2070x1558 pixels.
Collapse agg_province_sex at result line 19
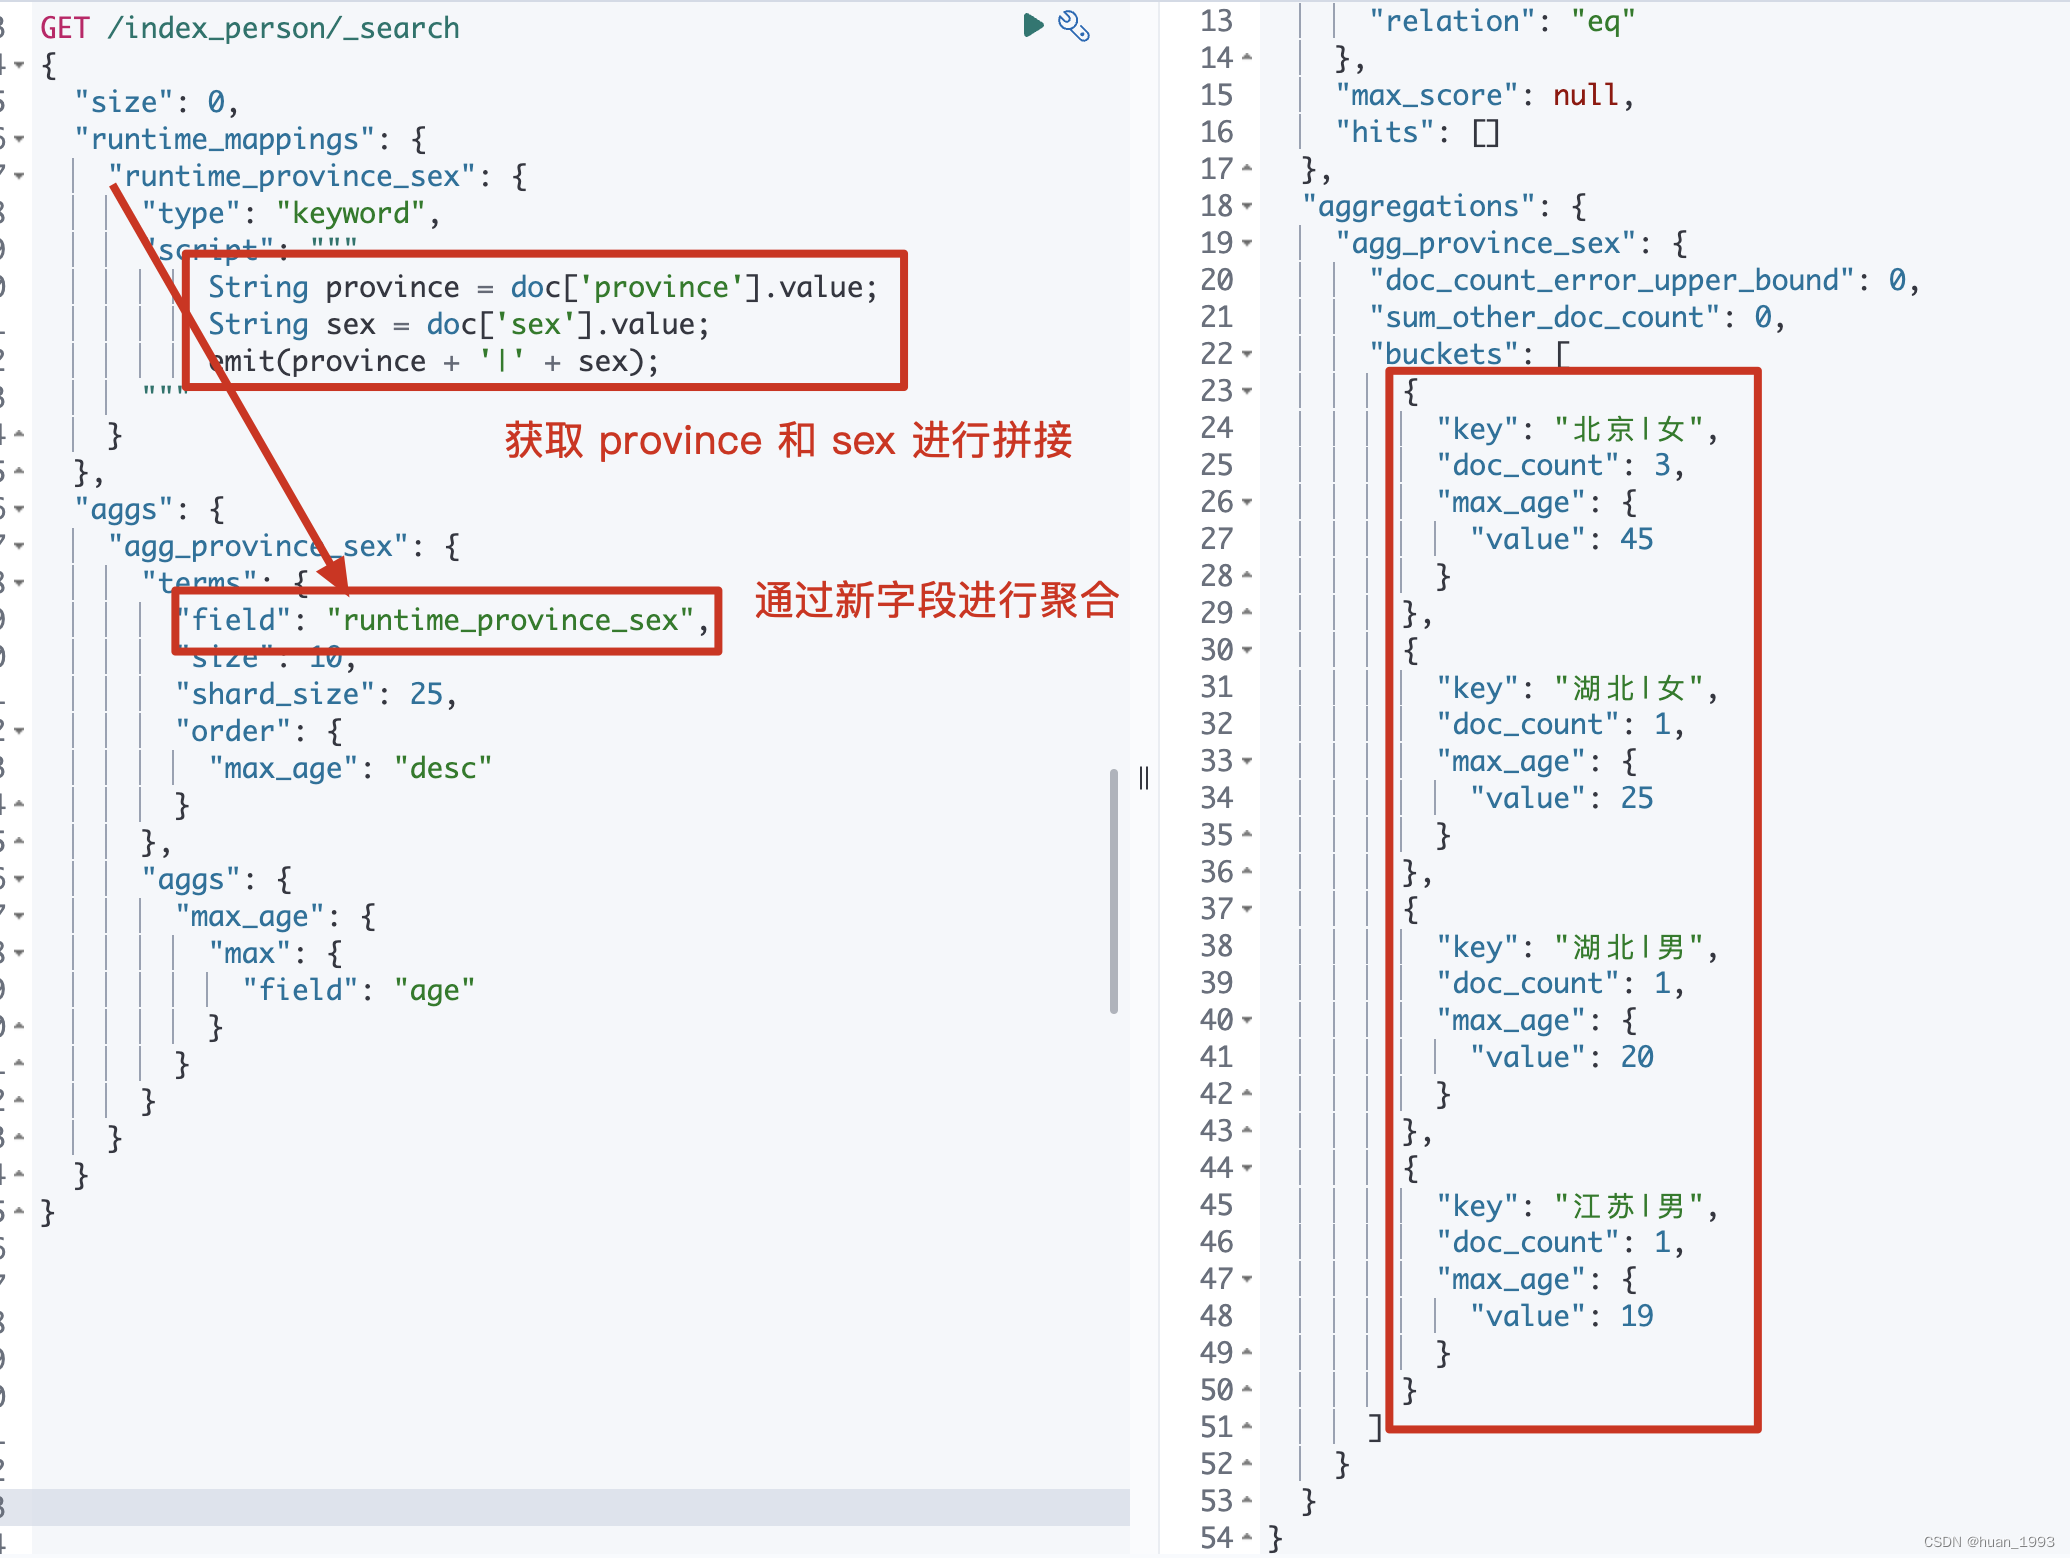[1247, 243]
